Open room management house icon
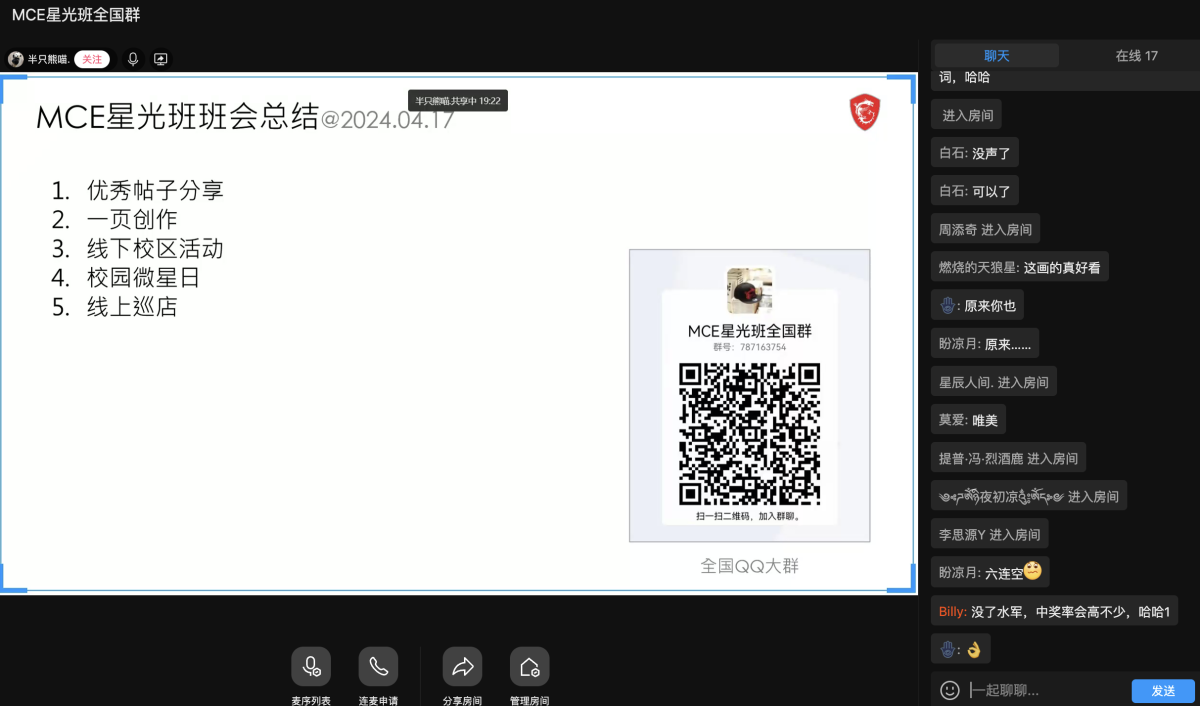This screenshot has width=1200, height=706. [529, 667]
